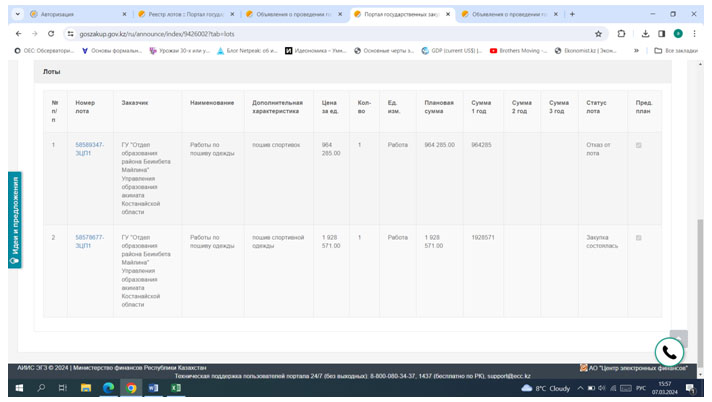Open File Explorer from the taskbar
Image resolution: width=712 pixels, height=402 pixels.
pos(85,388)
